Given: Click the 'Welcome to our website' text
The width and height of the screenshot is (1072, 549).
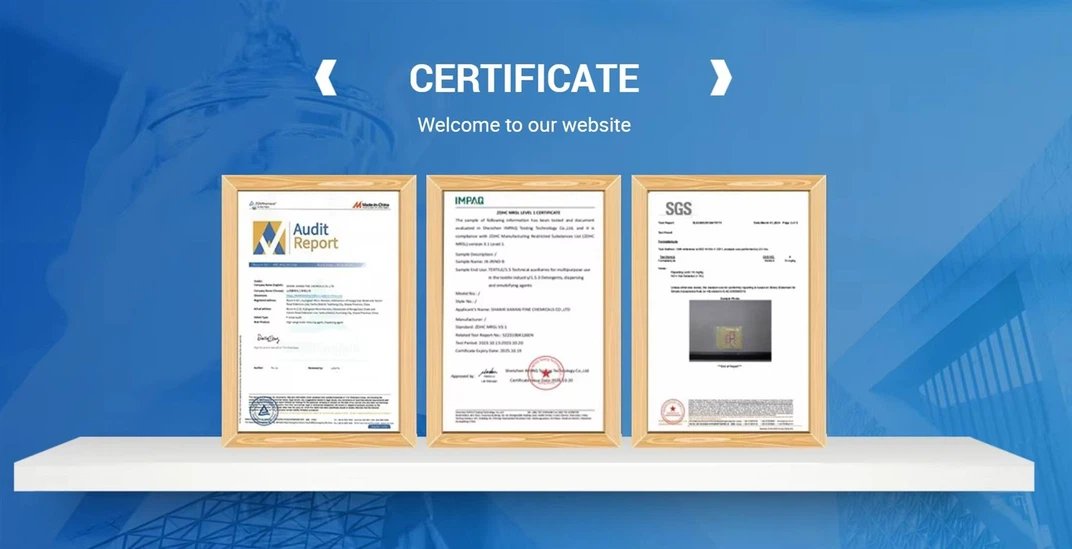Looking at the screenshot, I should click(524, 125).
